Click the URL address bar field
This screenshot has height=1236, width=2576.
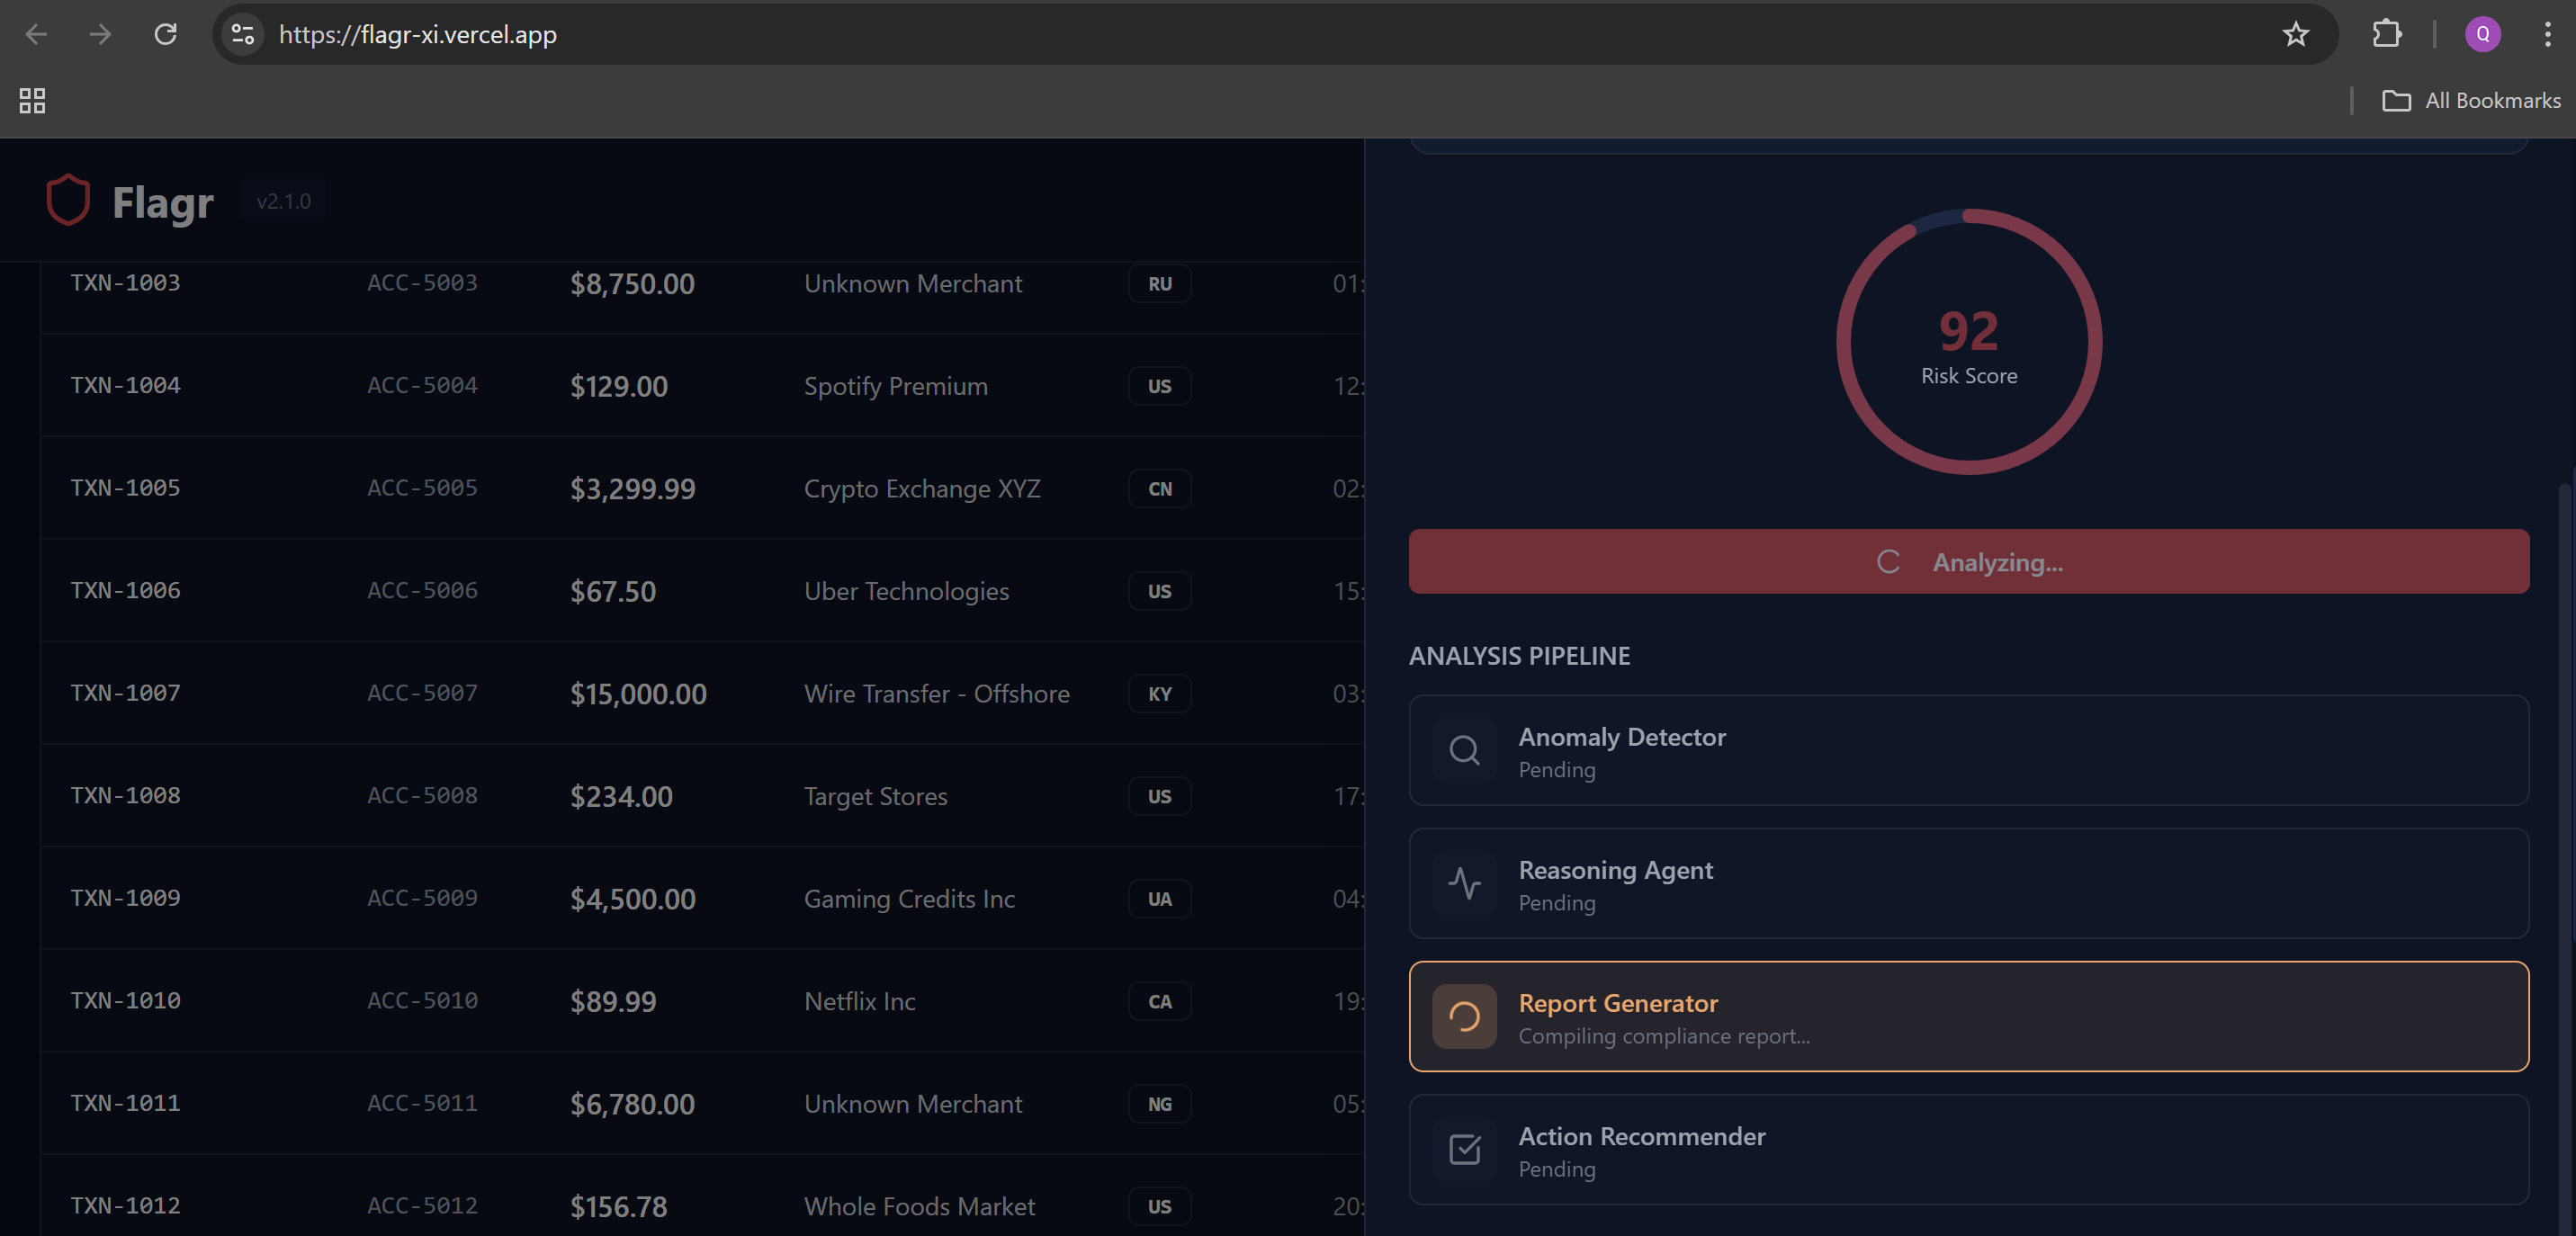coord(1200,34)
